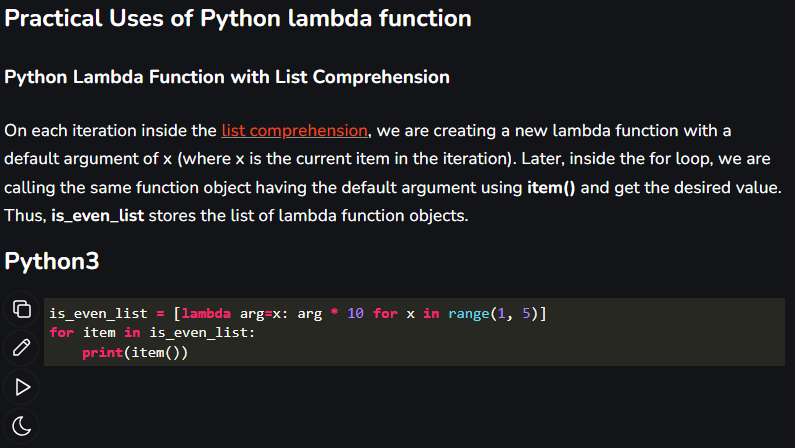Viewport: 795px width, 448px height.
Task: Click the number 10 in the code
Action: pos(355,314)
